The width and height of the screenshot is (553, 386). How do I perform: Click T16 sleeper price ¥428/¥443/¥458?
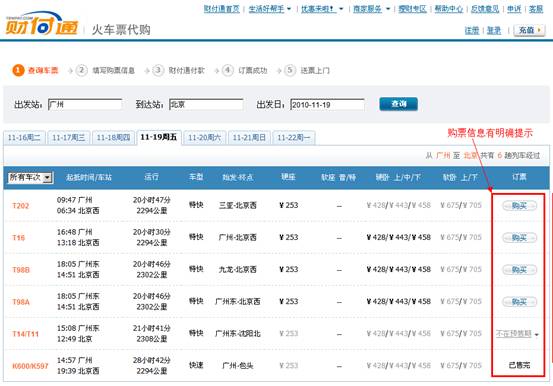(x=399, y=237)
